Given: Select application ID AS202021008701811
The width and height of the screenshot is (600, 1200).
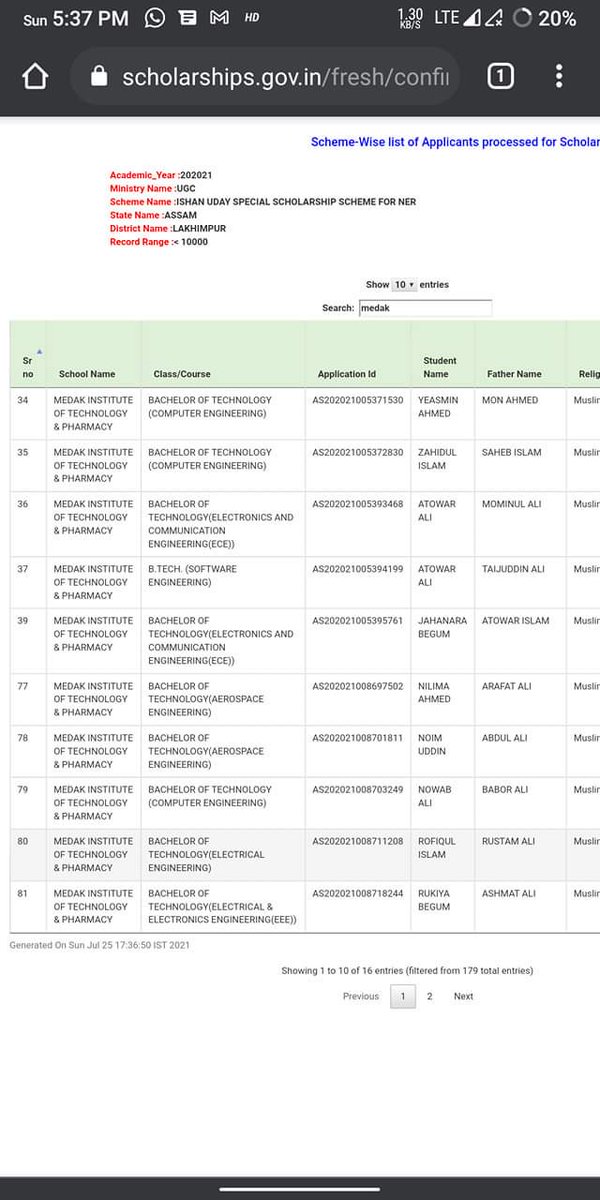Looking at the screenshot, I should (x=358, y=738).
